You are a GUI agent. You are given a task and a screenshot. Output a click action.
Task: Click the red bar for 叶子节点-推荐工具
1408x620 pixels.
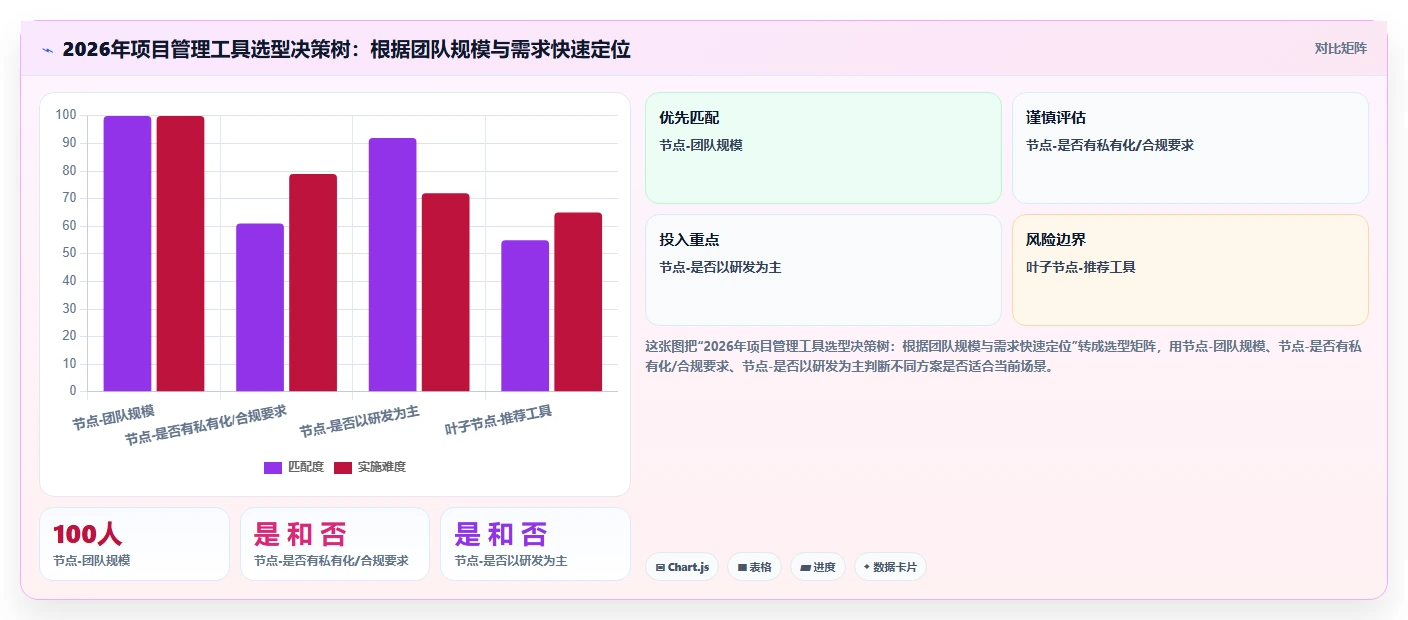578,301
